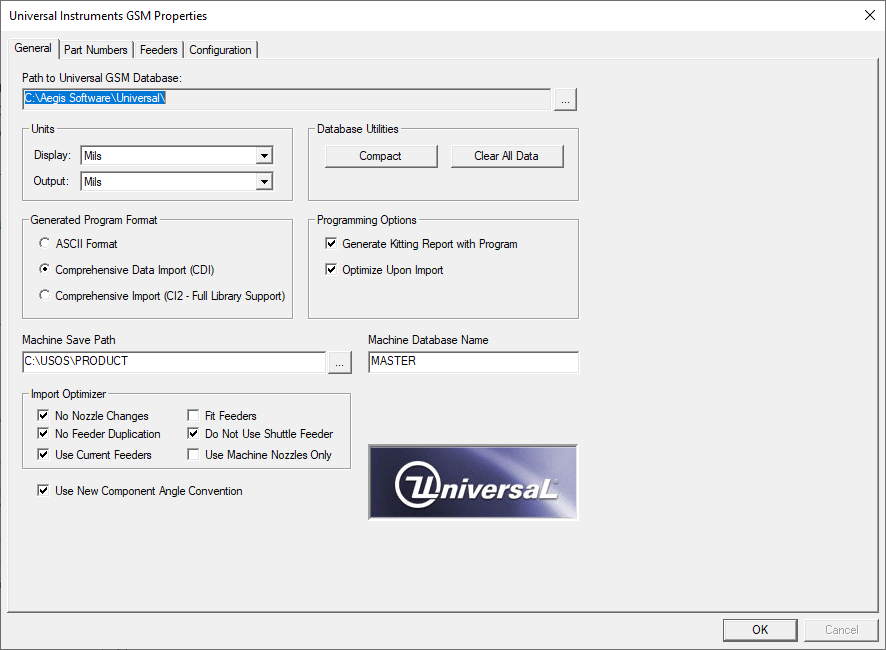Click Clear All Data
886x650 pixels.
[507, 156]
